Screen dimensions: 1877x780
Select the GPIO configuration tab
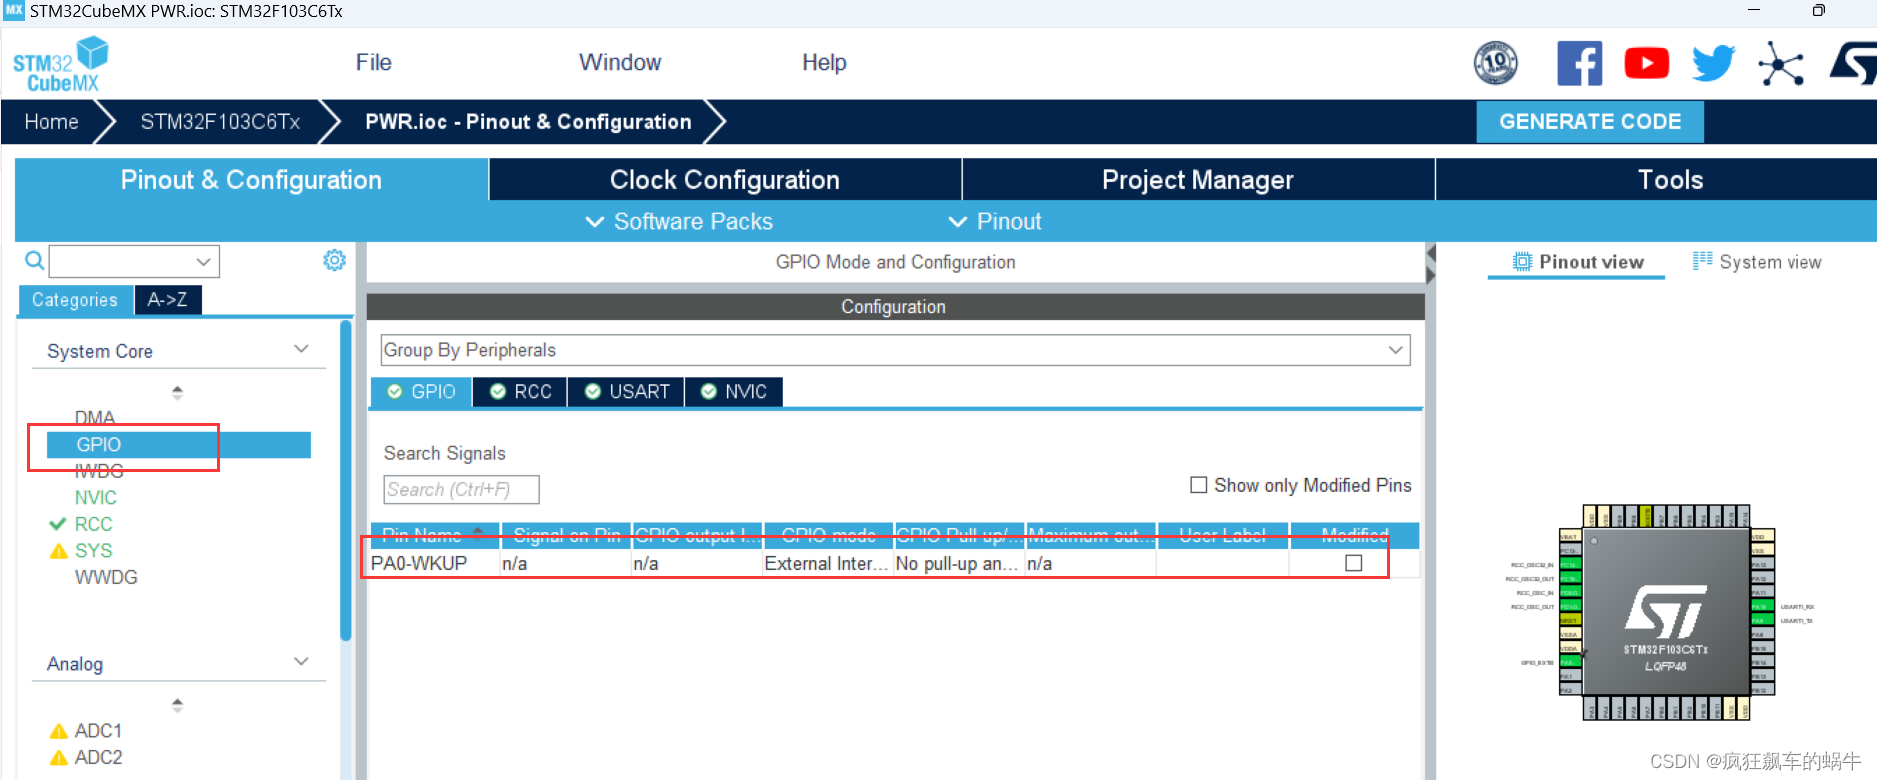(x=421, y=392)
